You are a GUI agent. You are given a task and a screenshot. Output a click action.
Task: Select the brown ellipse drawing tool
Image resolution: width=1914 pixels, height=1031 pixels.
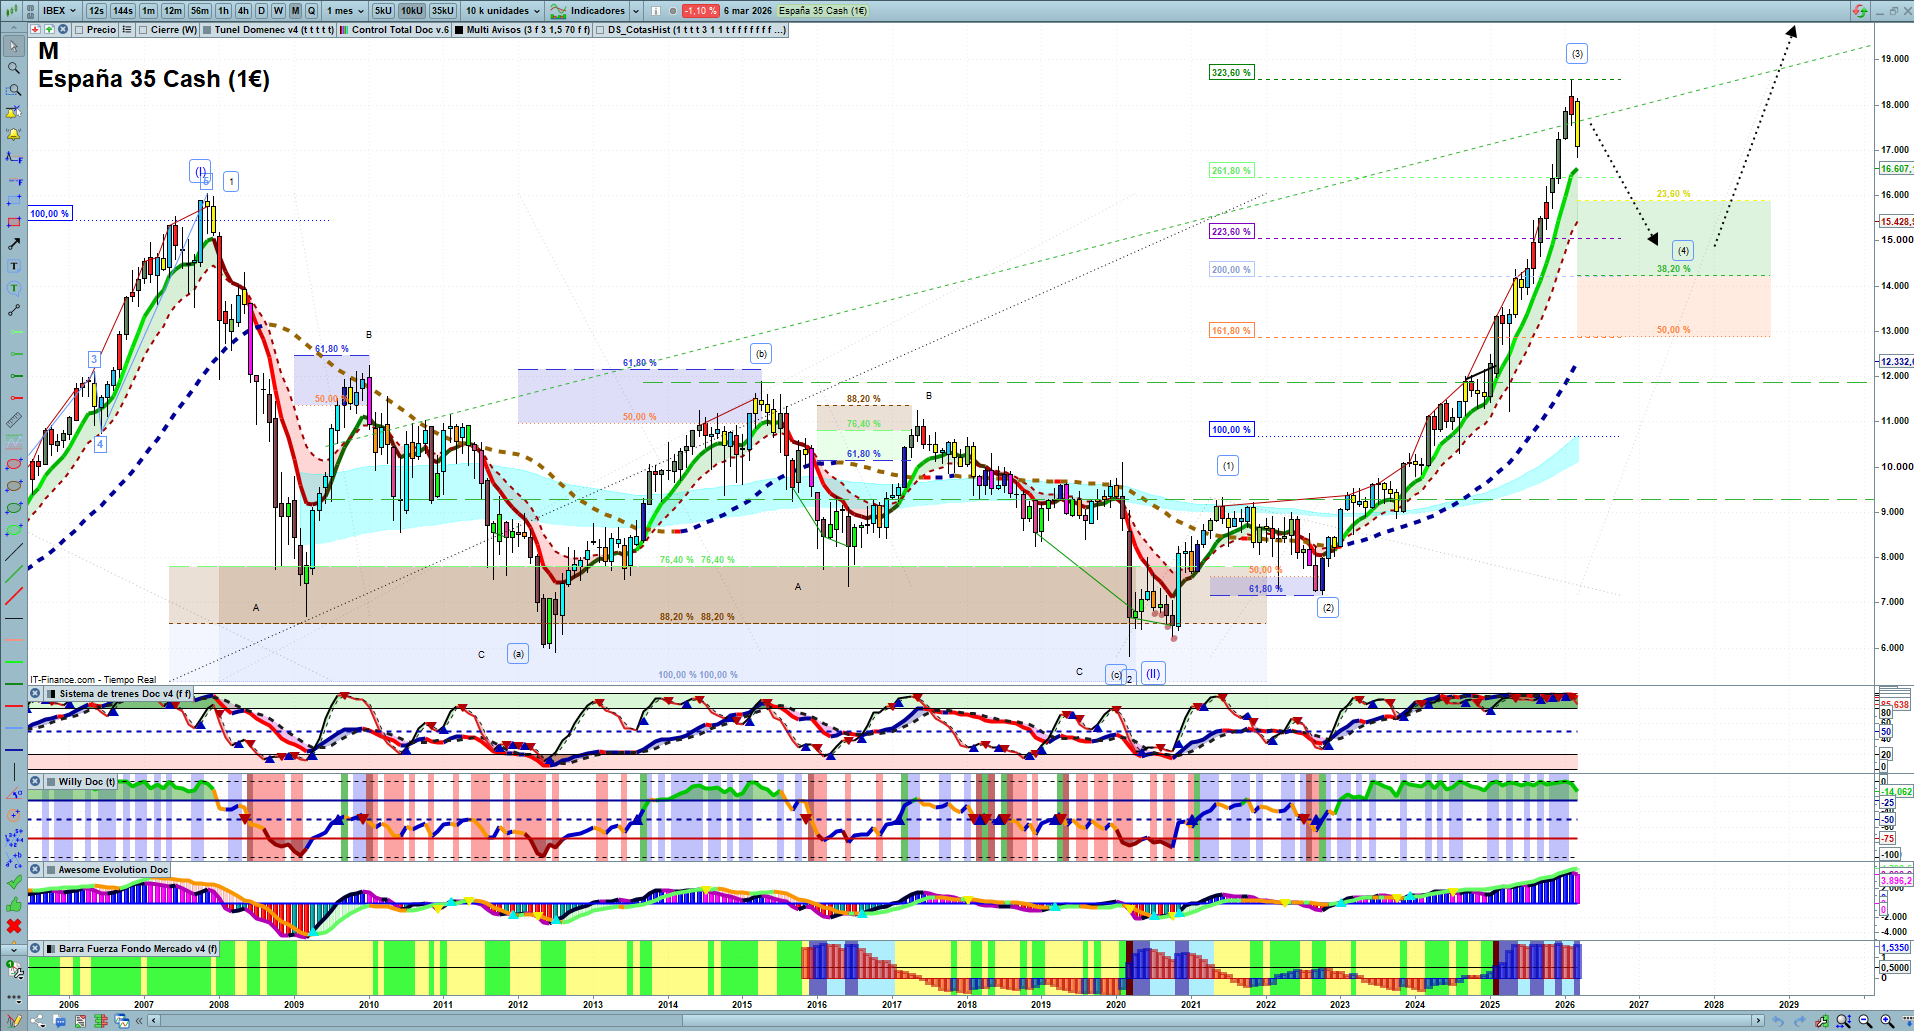[14, 486]
